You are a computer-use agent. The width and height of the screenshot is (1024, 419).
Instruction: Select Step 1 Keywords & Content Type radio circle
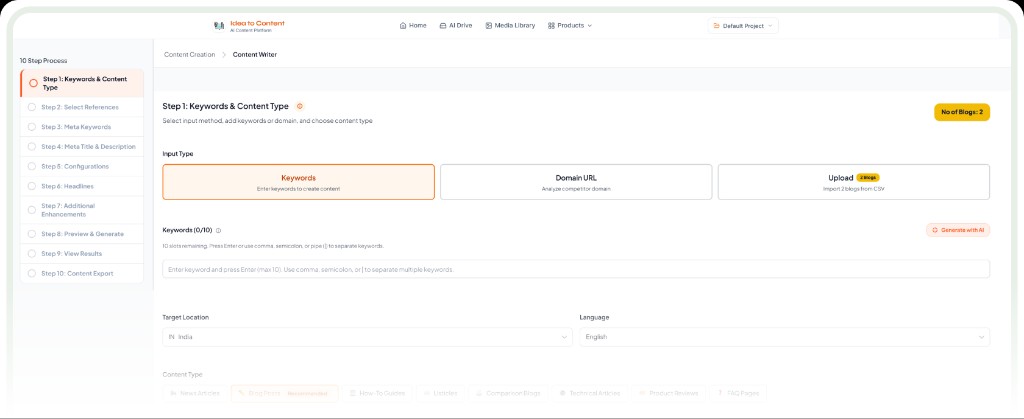pos(33,83)
